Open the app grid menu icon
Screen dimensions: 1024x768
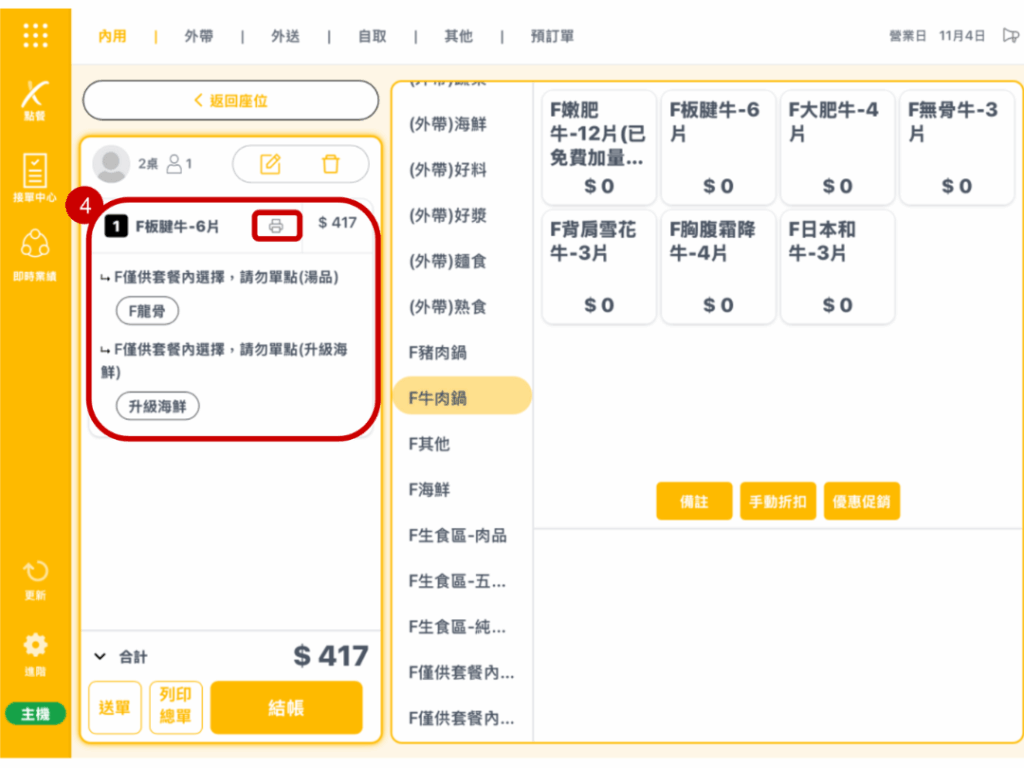35,35
